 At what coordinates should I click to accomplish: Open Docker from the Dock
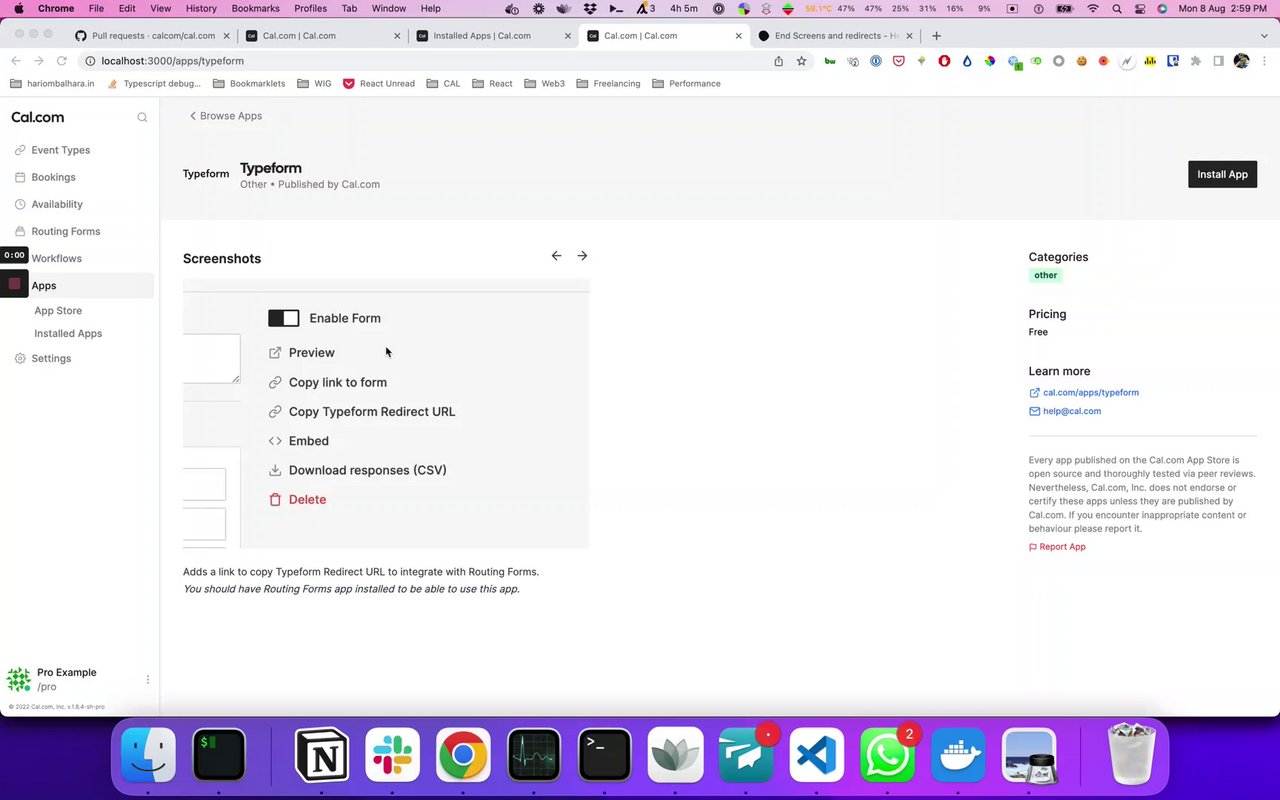click(x=958, y=754)
